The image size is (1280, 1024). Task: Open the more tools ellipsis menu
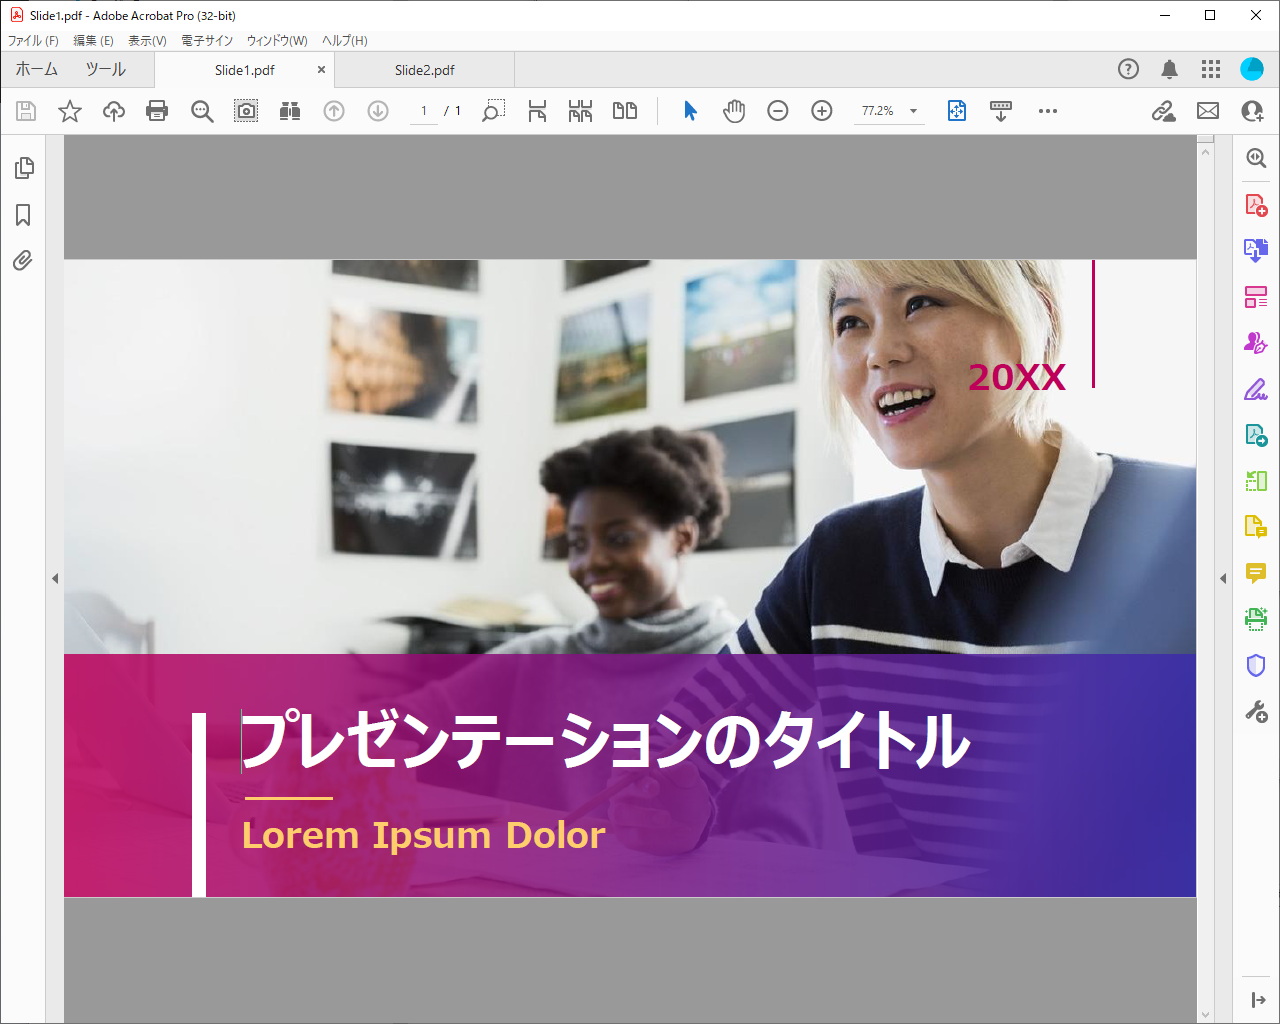(x=1047, y=111)
